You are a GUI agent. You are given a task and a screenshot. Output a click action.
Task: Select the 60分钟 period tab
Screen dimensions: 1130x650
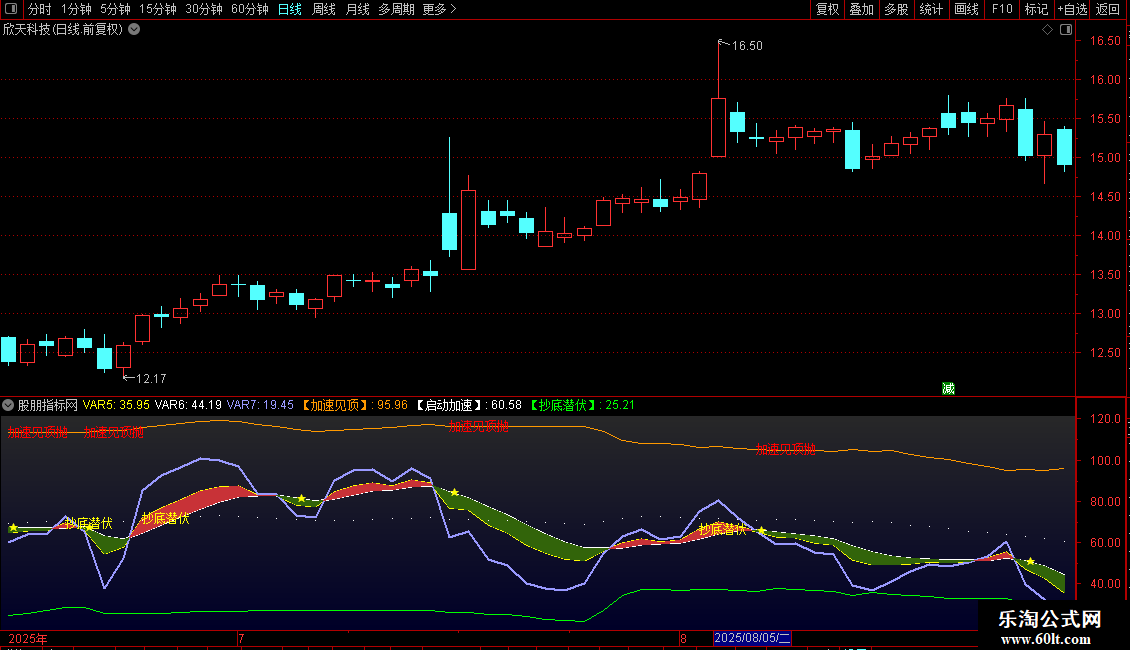tap(249, 9)
